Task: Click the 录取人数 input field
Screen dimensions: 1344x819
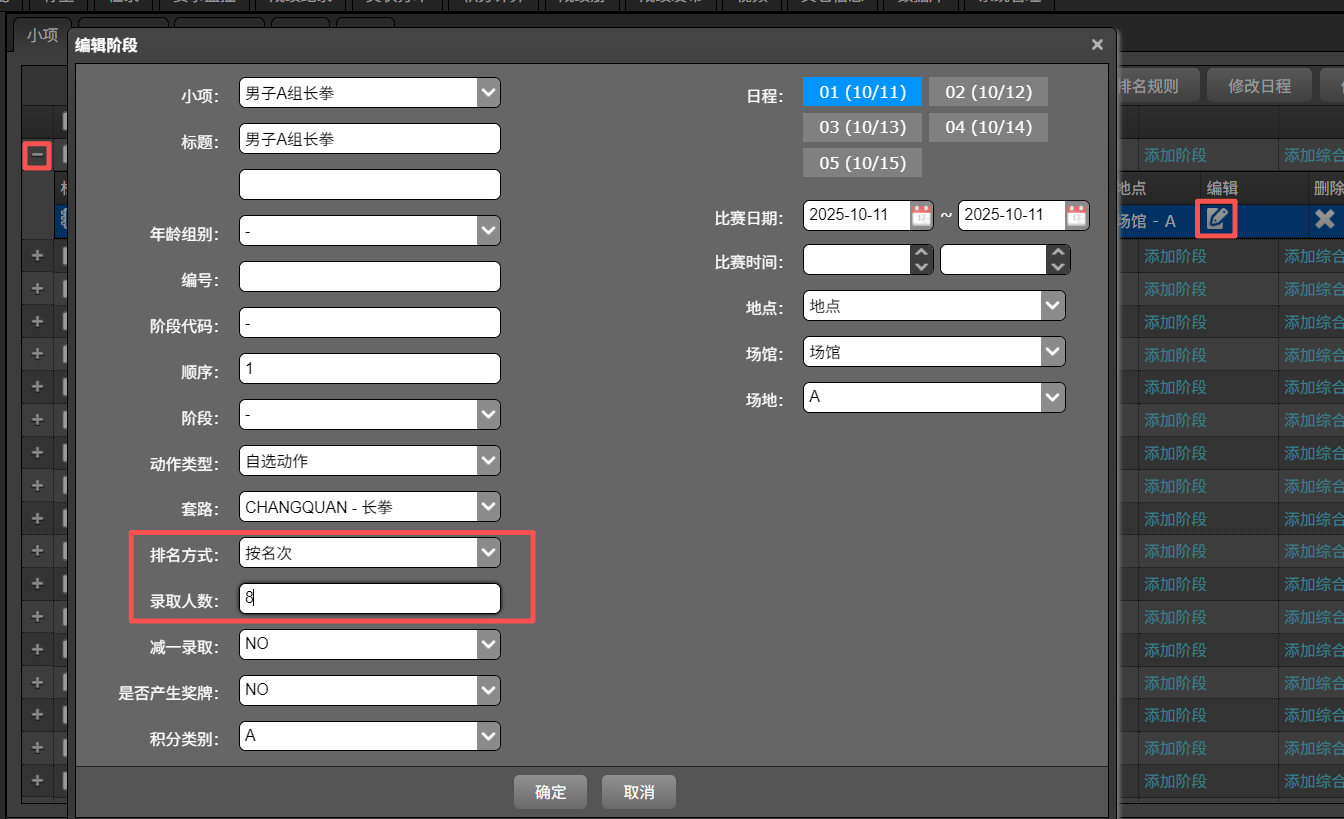Action: 370,599
